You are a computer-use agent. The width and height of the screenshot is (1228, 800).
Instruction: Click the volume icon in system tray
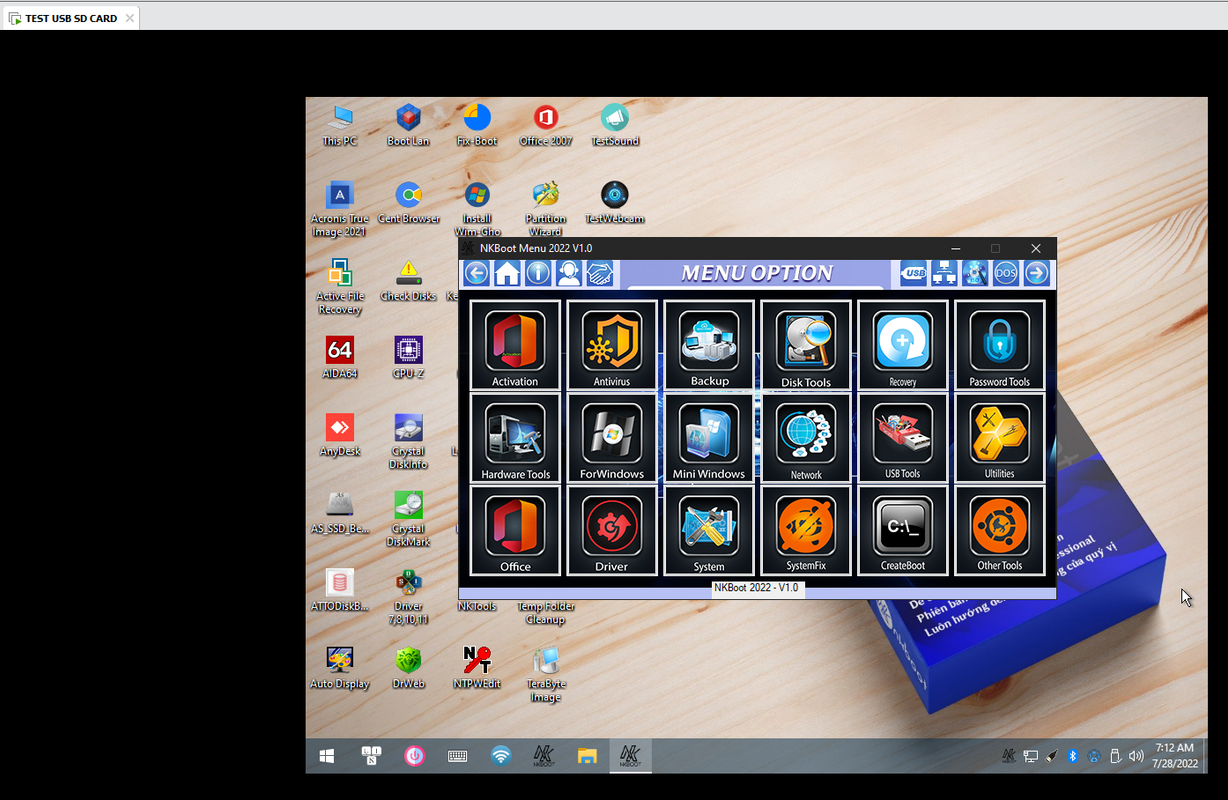(x=1136, y=757)
